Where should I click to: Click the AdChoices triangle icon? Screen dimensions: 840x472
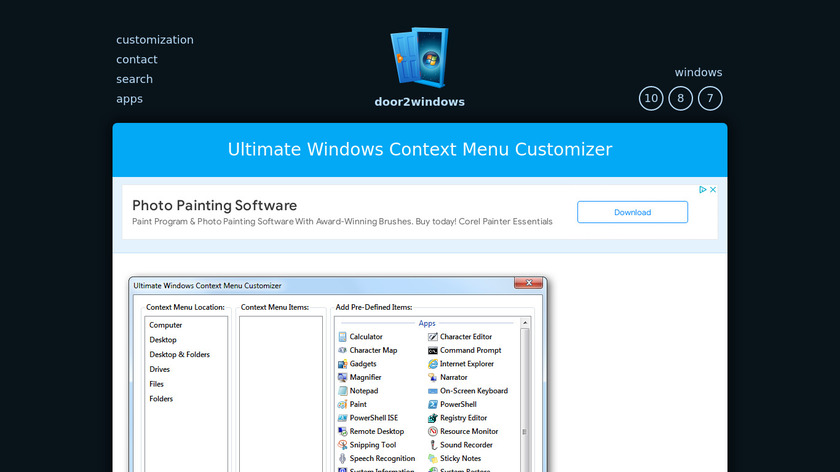tap(702, 190)
